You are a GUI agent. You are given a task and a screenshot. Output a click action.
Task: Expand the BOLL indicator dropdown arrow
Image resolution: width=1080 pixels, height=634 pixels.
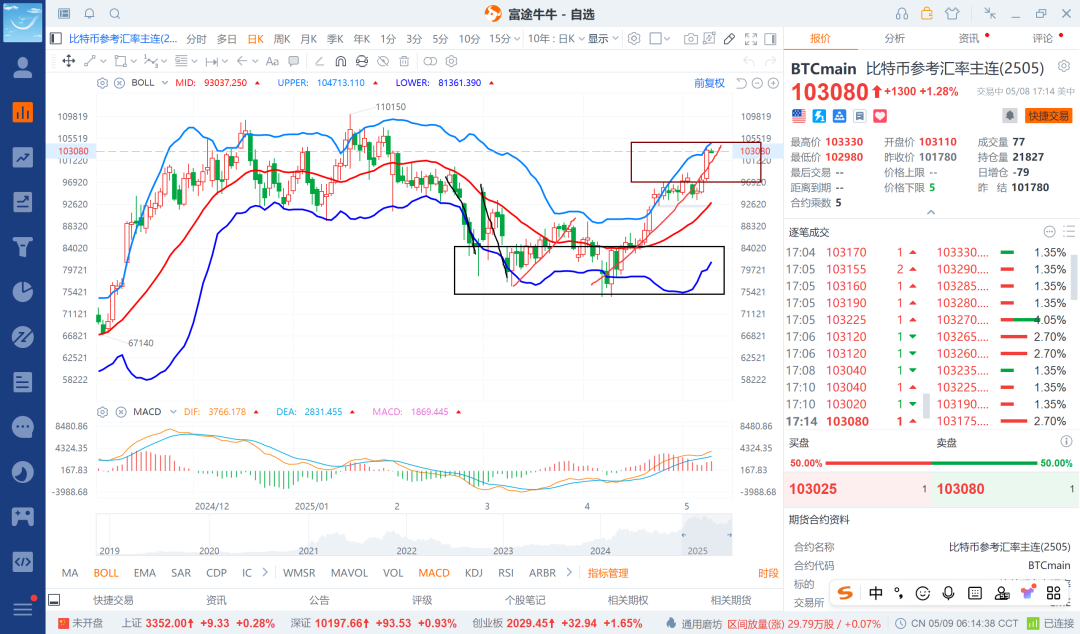[x=165, y=83]
